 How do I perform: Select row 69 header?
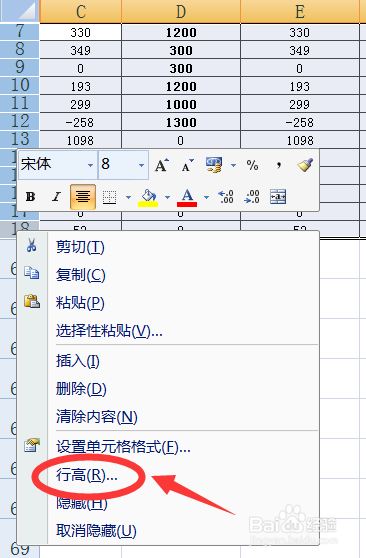(19, 550)
